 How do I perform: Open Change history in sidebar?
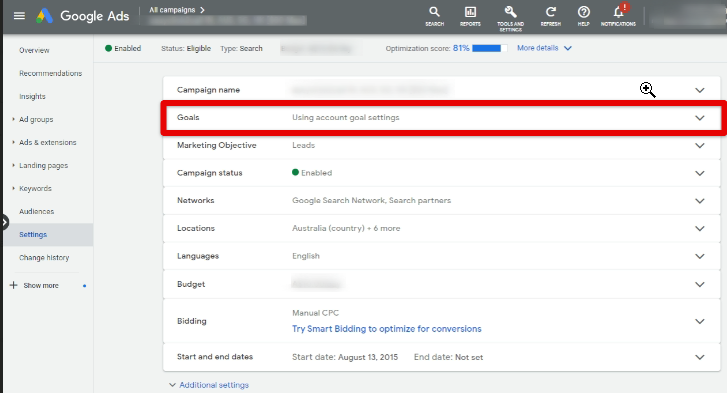44,258
